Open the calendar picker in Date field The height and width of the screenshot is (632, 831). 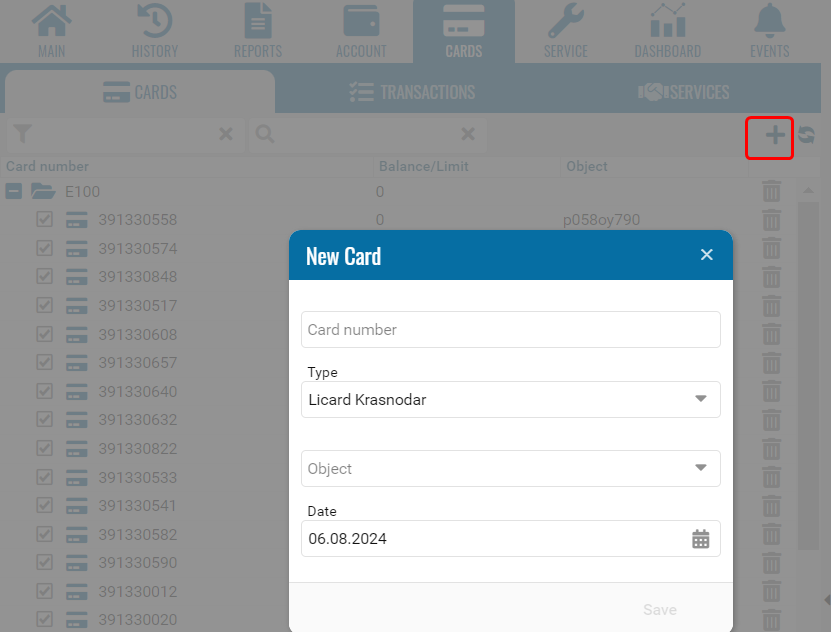700,539
